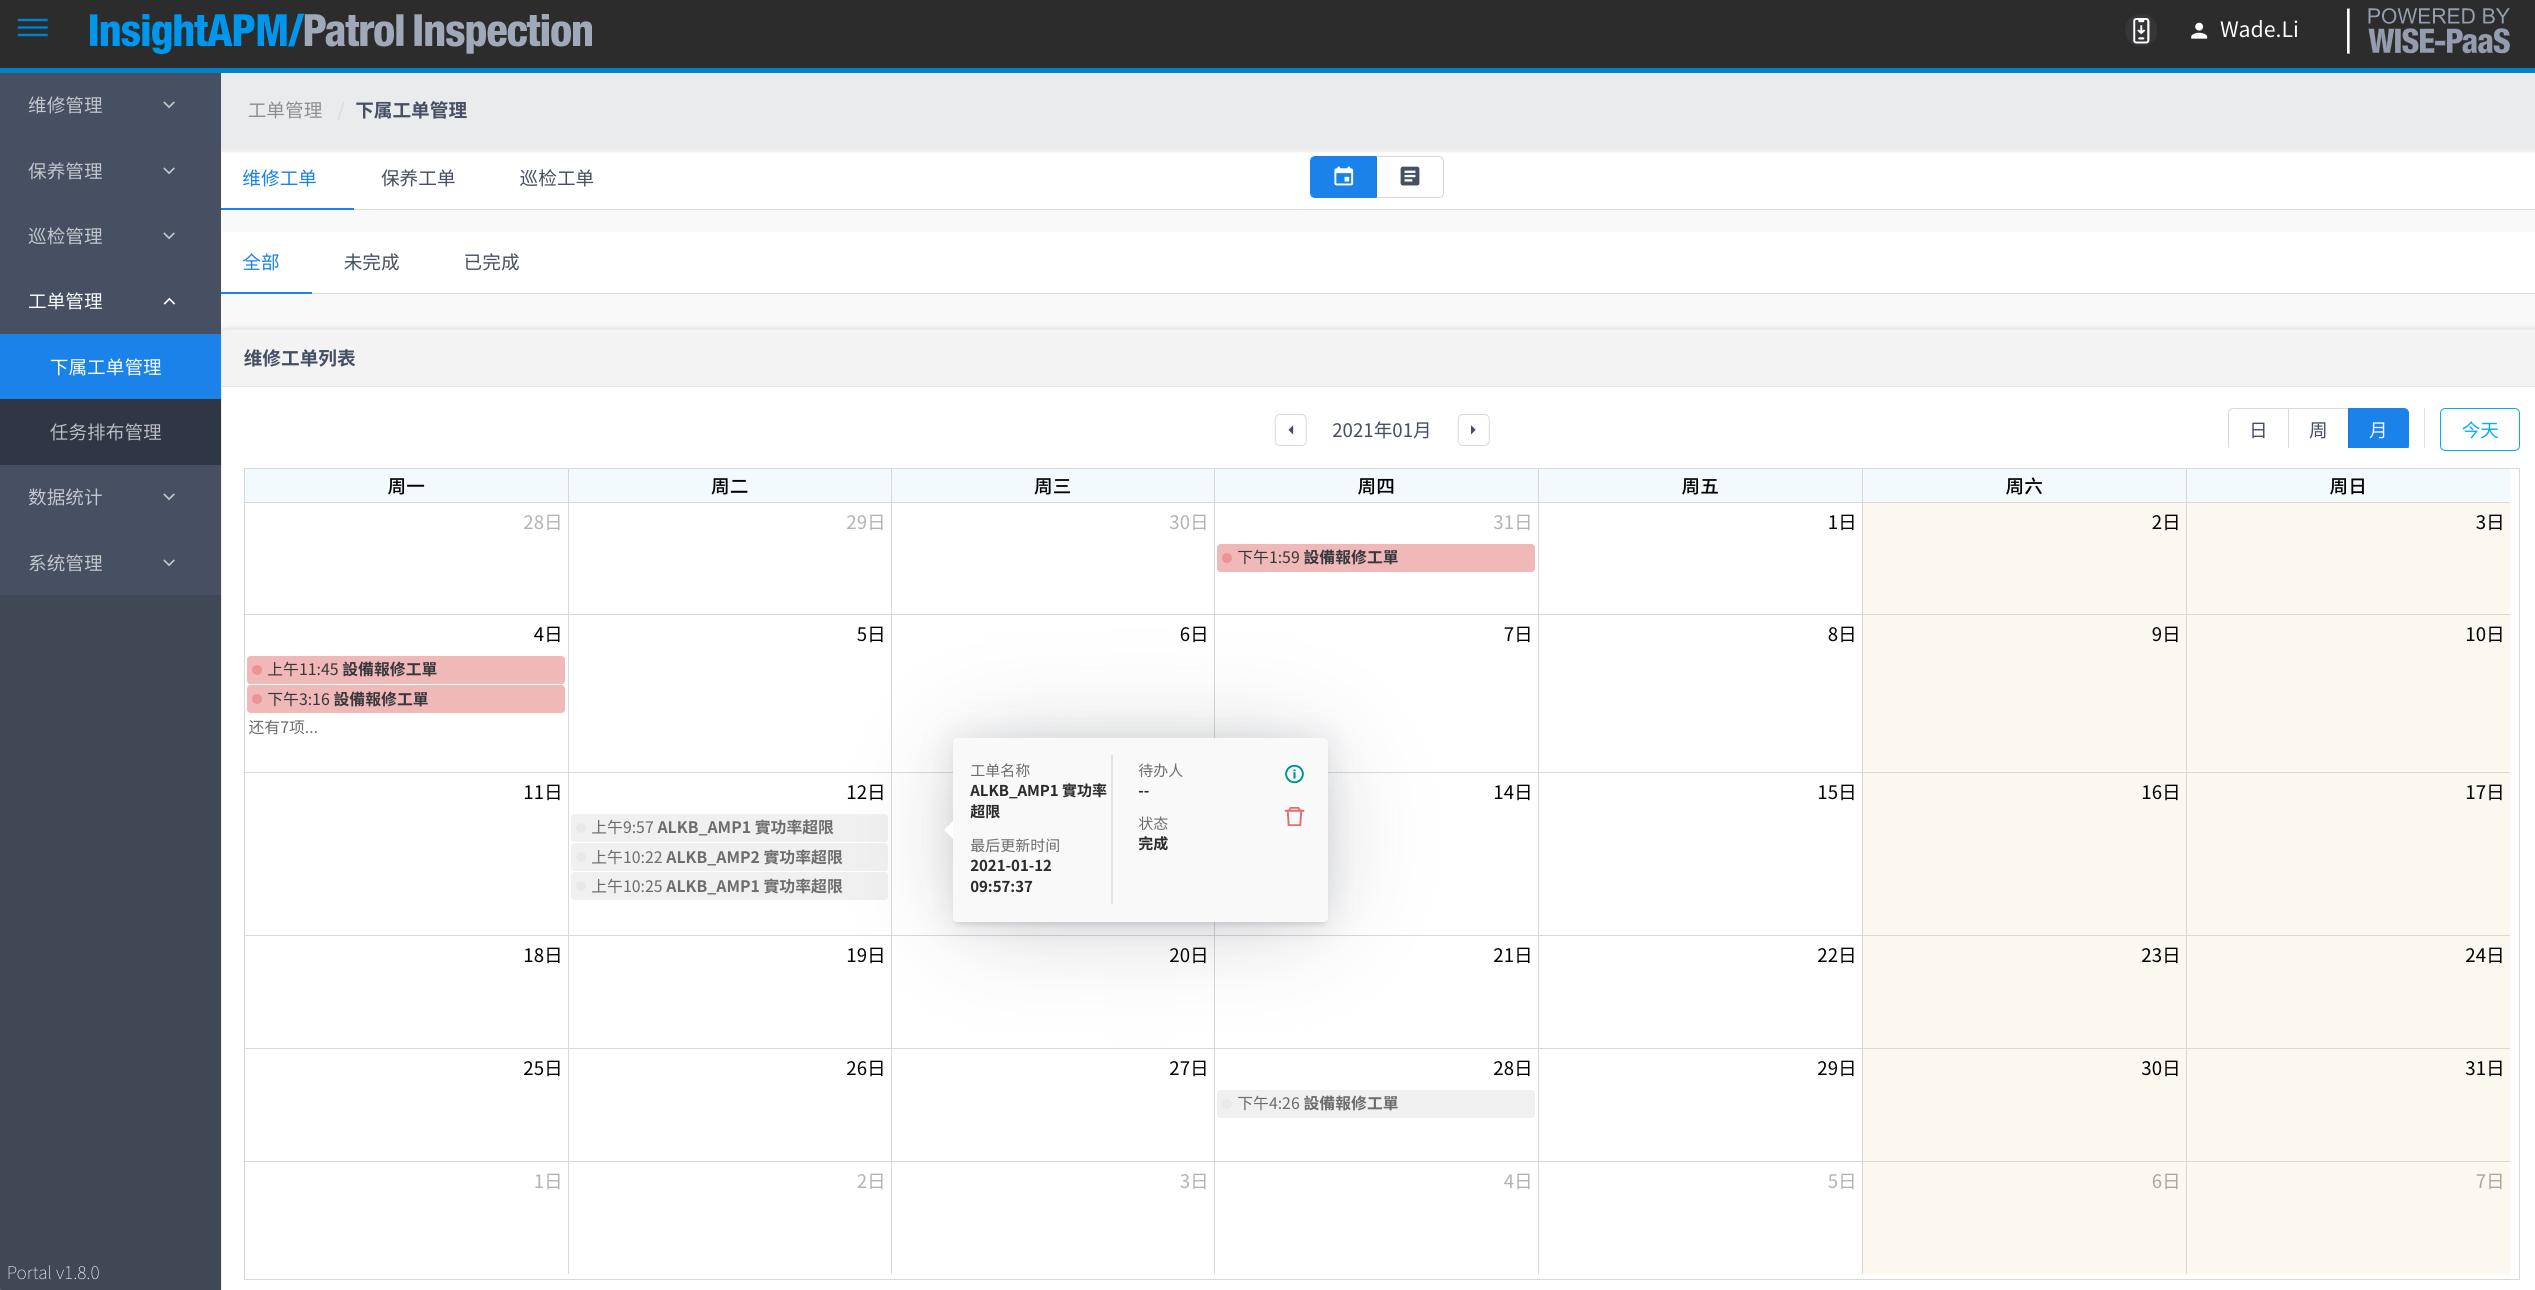
Task: Select day view toggle 日
Action: (x=2257, y=430)
